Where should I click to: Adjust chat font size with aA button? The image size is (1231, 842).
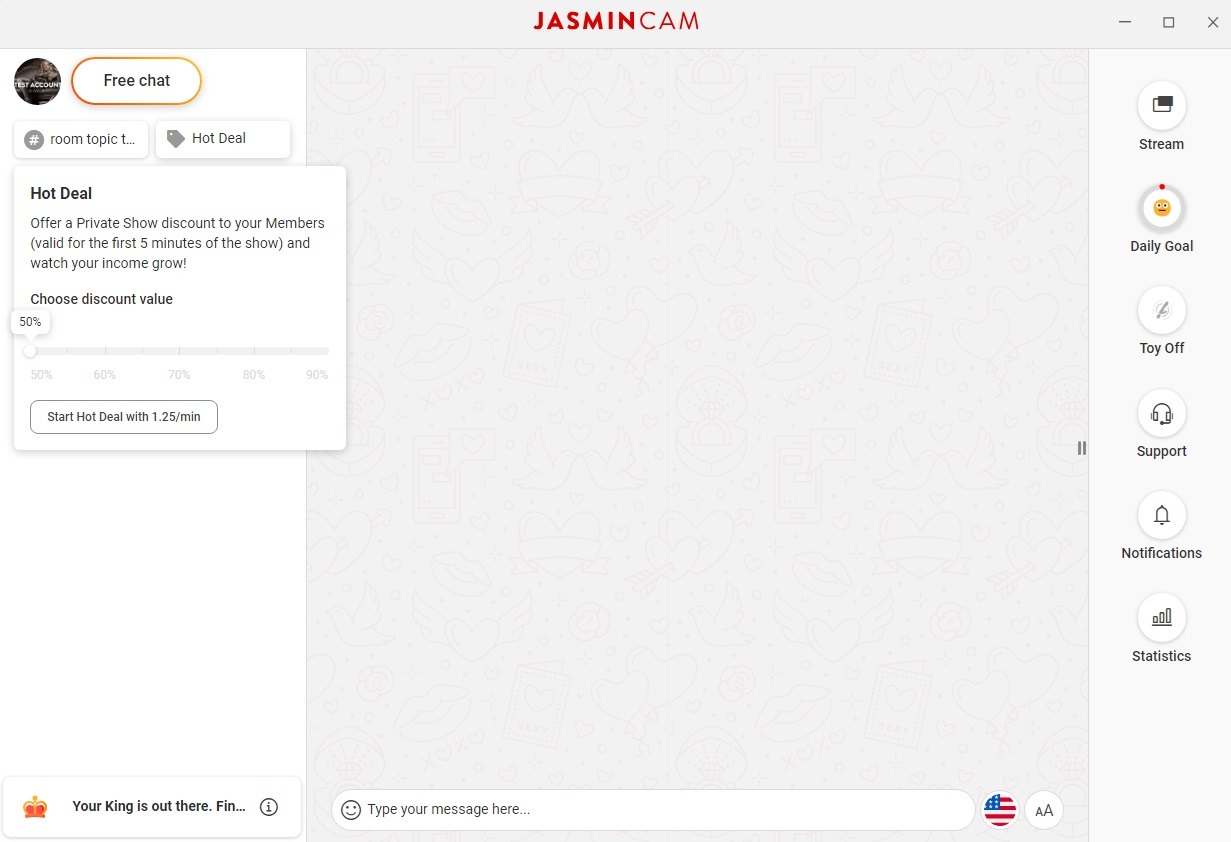(x=1044, y=810)
